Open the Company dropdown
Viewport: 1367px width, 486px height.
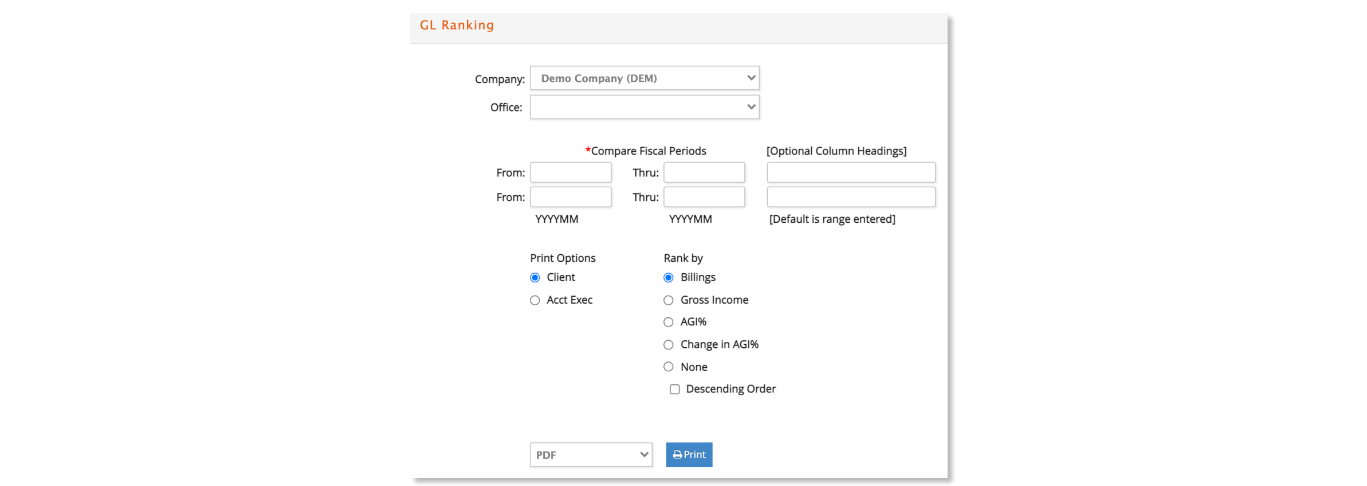645,78
